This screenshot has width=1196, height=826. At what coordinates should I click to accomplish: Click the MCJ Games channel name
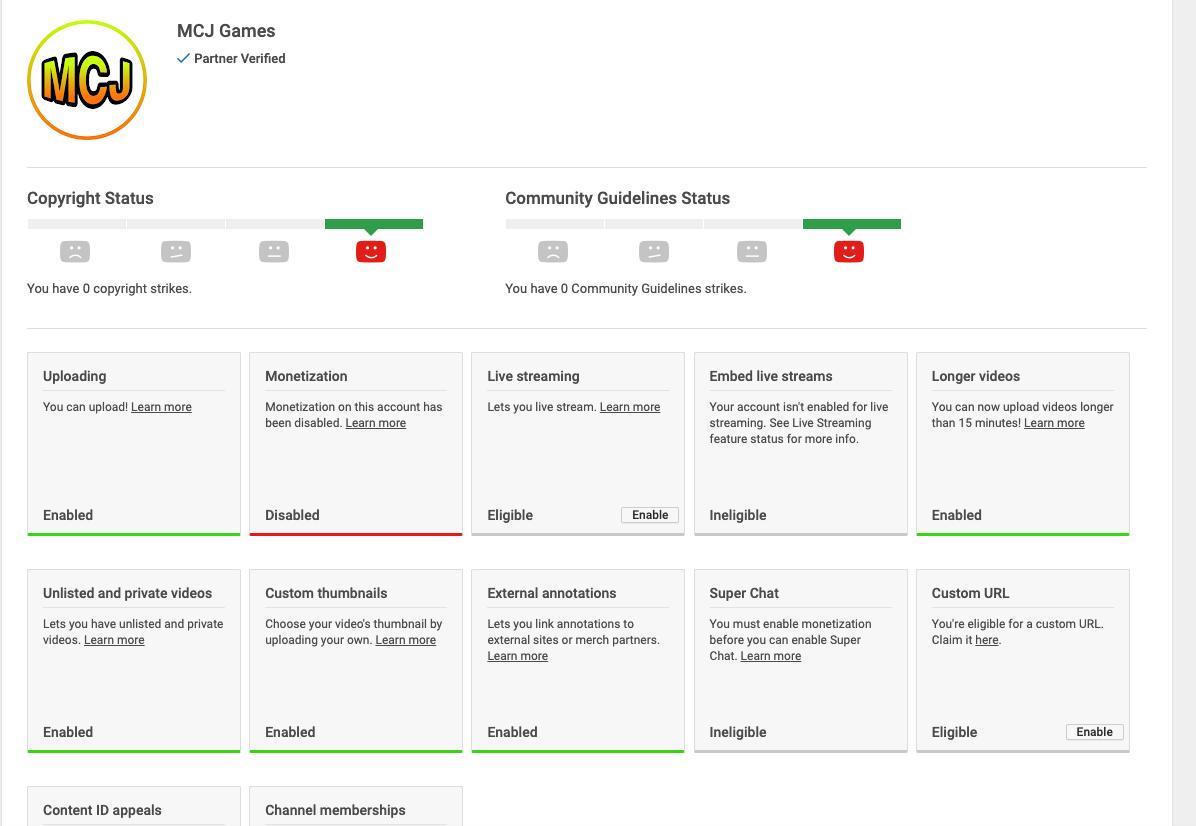(x=226, y=31)
